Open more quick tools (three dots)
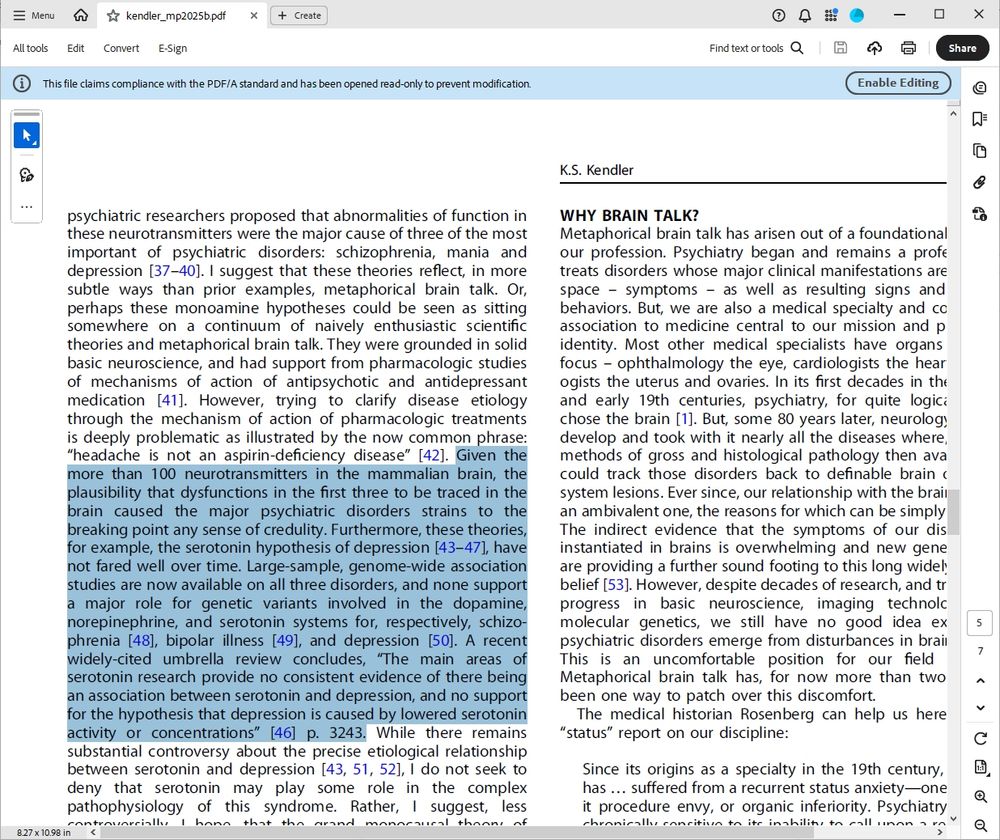This screenshot has width=1000, height=840. tap(27, 207)
